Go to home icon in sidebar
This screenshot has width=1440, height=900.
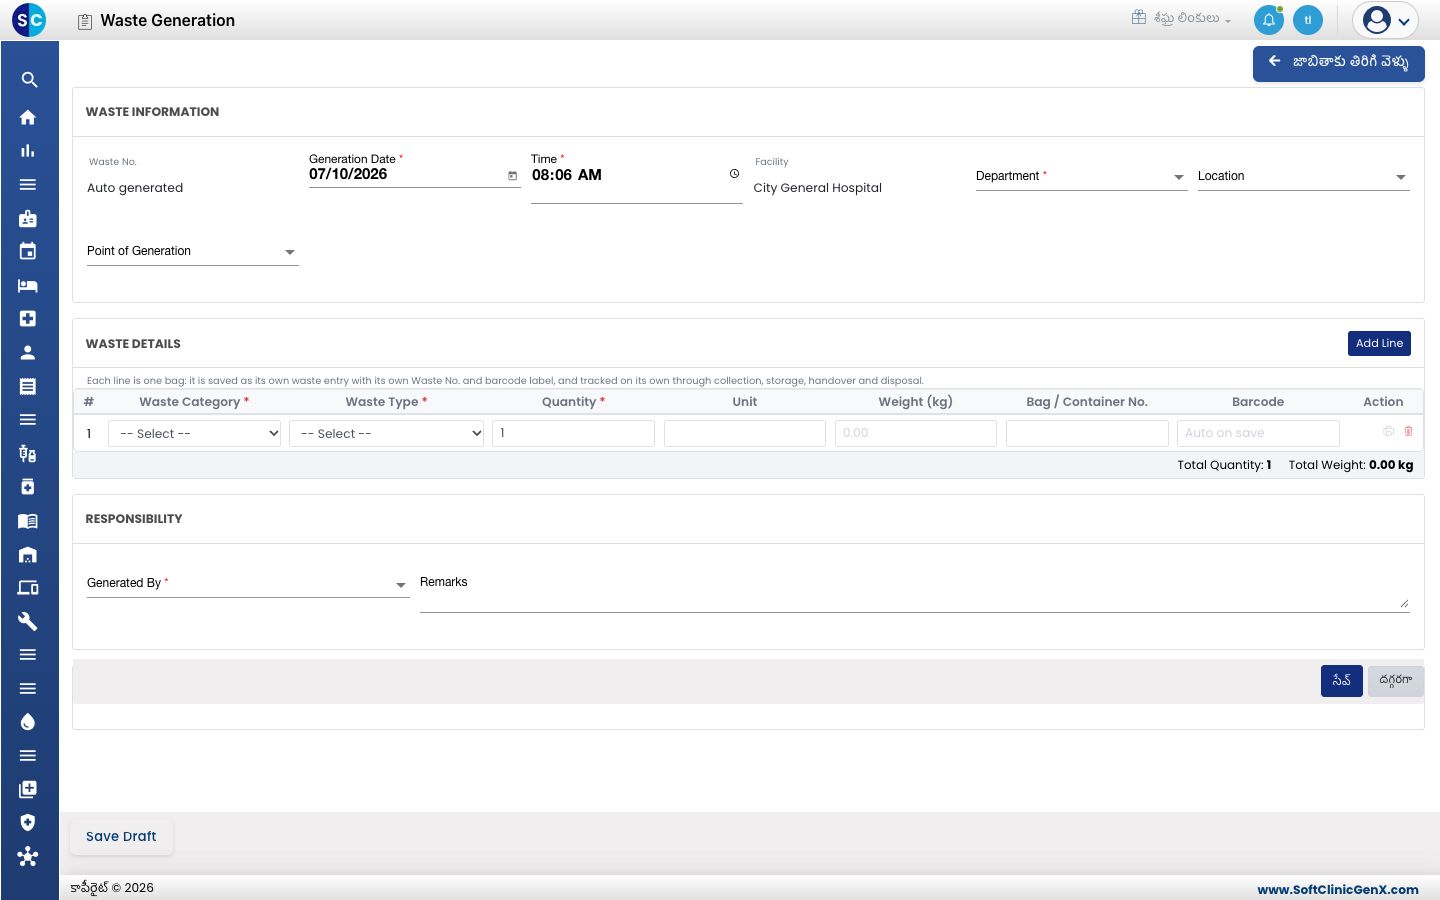(x=28, y=117)
